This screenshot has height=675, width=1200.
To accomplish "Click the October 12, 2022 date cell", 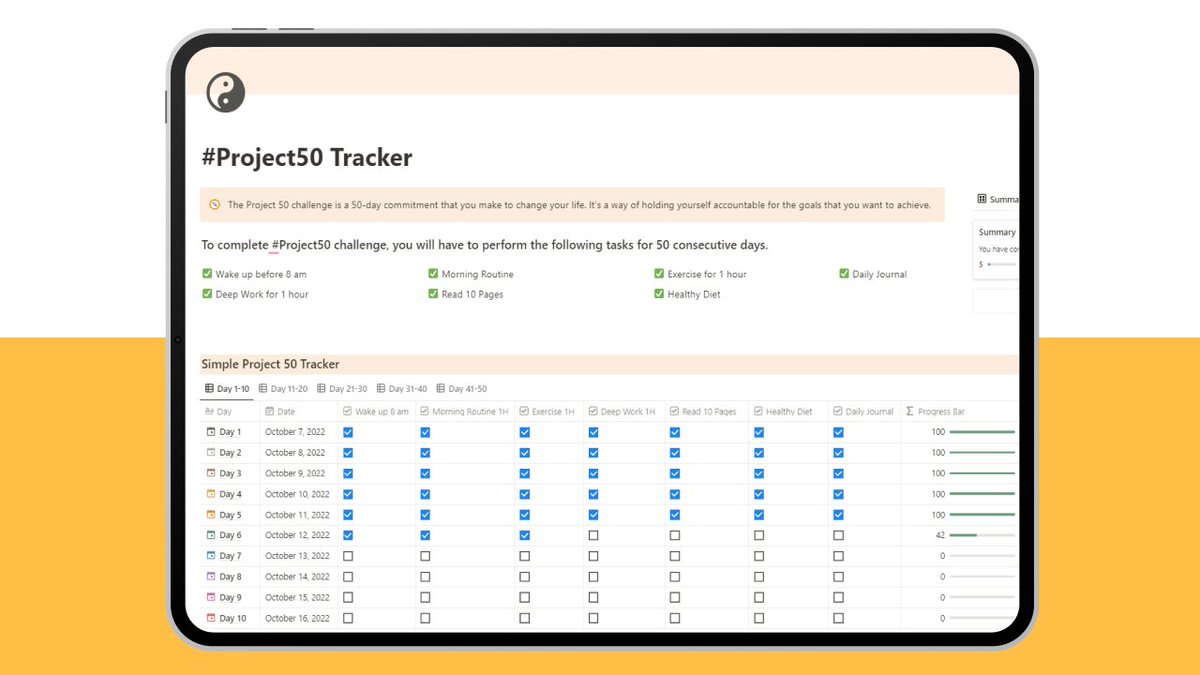I will 297,535.
